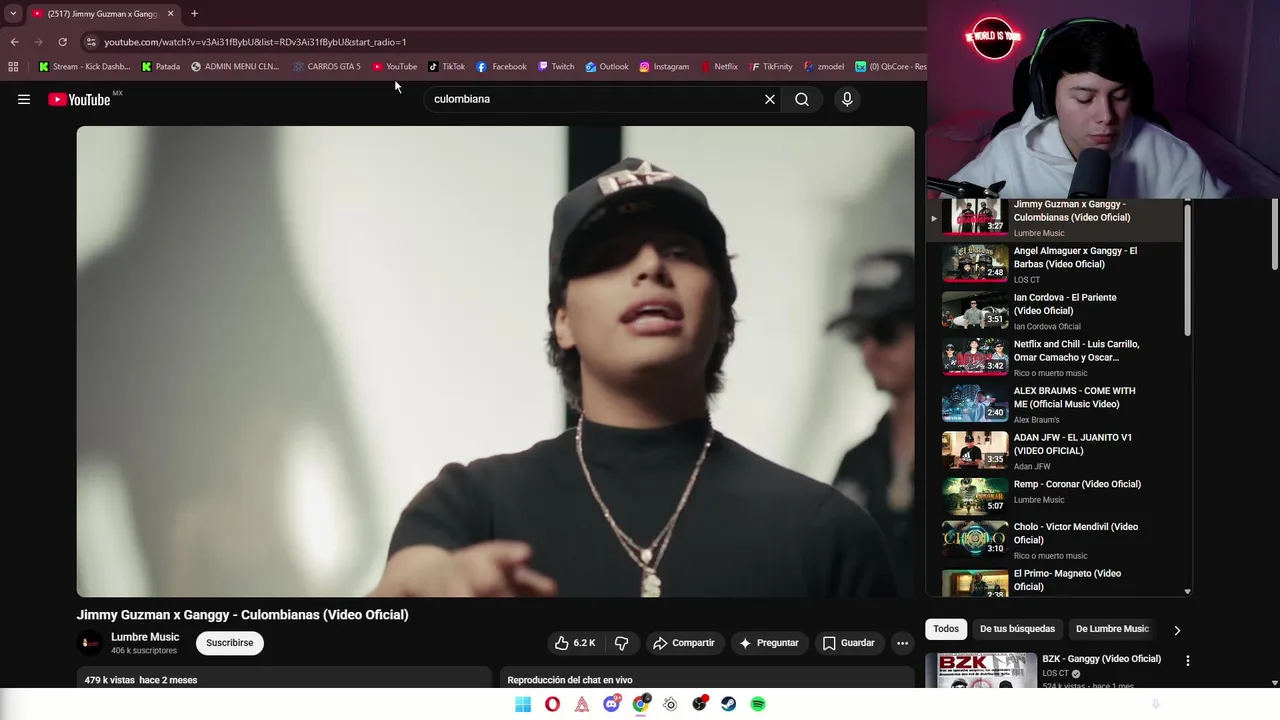1280x720 pixels.
Task: Show more filter chips with right arrow
Action: point(1177,630)
